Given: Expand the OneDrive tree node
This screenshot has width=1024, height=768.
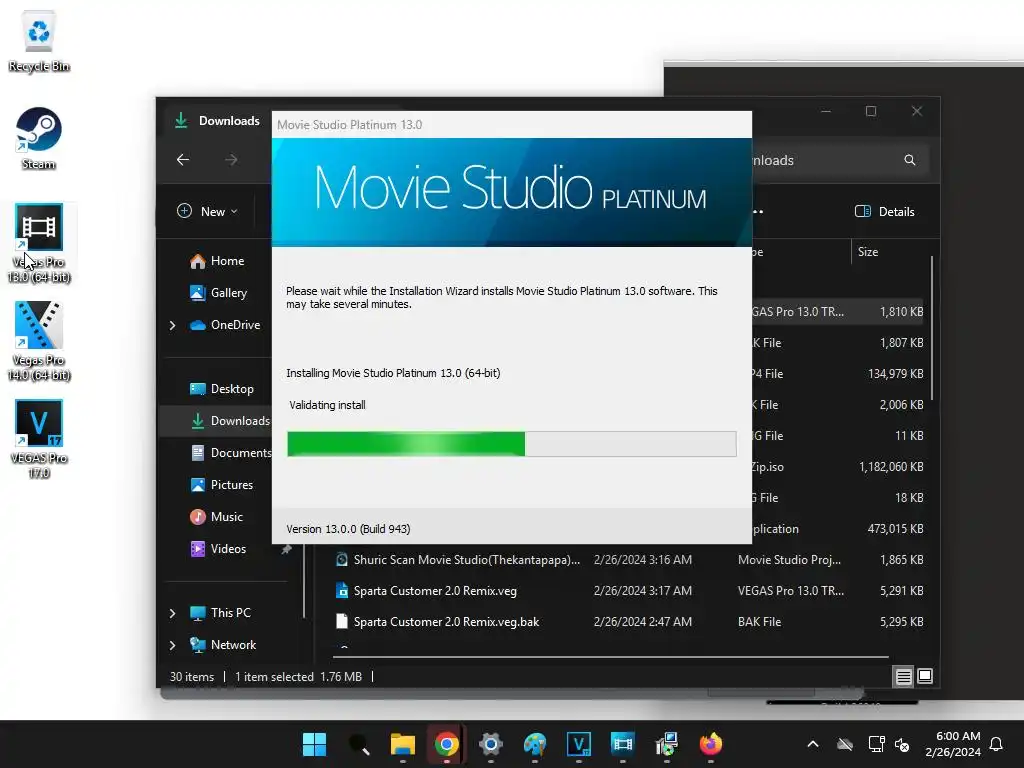Looking at the screenshot, I should (x=172, y=325).
